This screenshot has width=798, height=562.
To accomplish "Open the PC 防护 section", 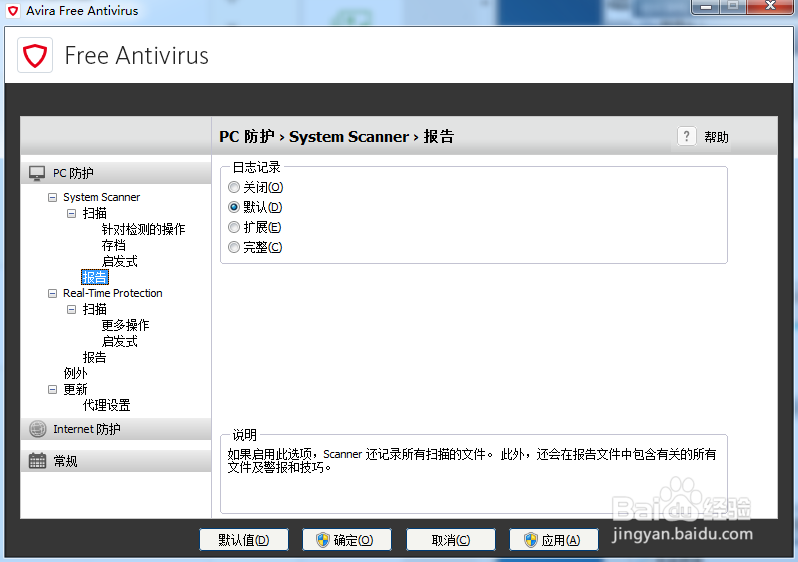I will pos(117,173).
